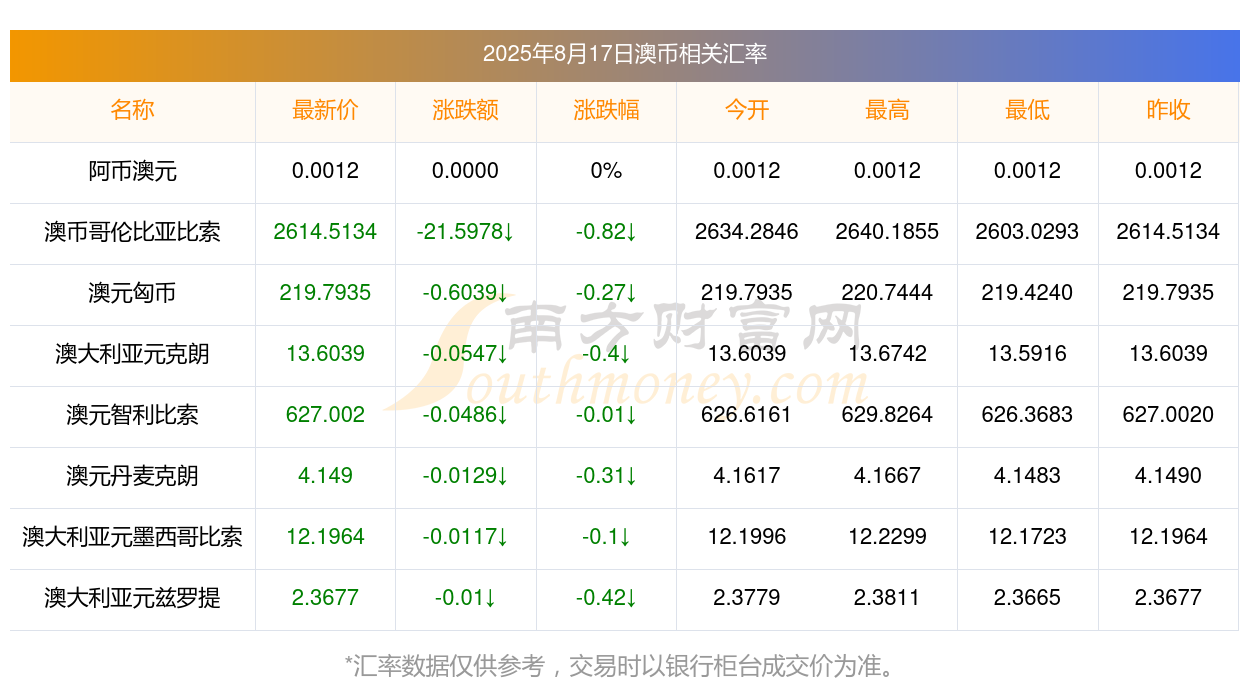Select the 澳币哥伦比亚比索 row name
The width and height of the screenshot is (1250, 698).
pyautogui.click(x=132, y=232)
